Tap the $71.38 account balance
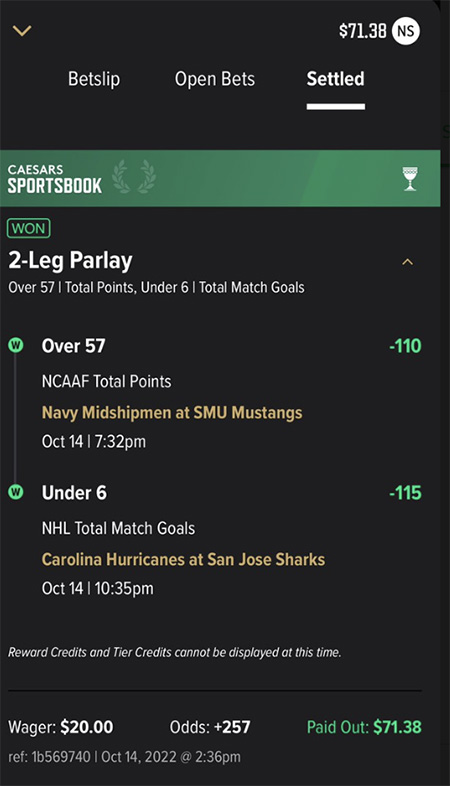Image resolution: width=450 pixels, height=786 pixels. [362, 31]
